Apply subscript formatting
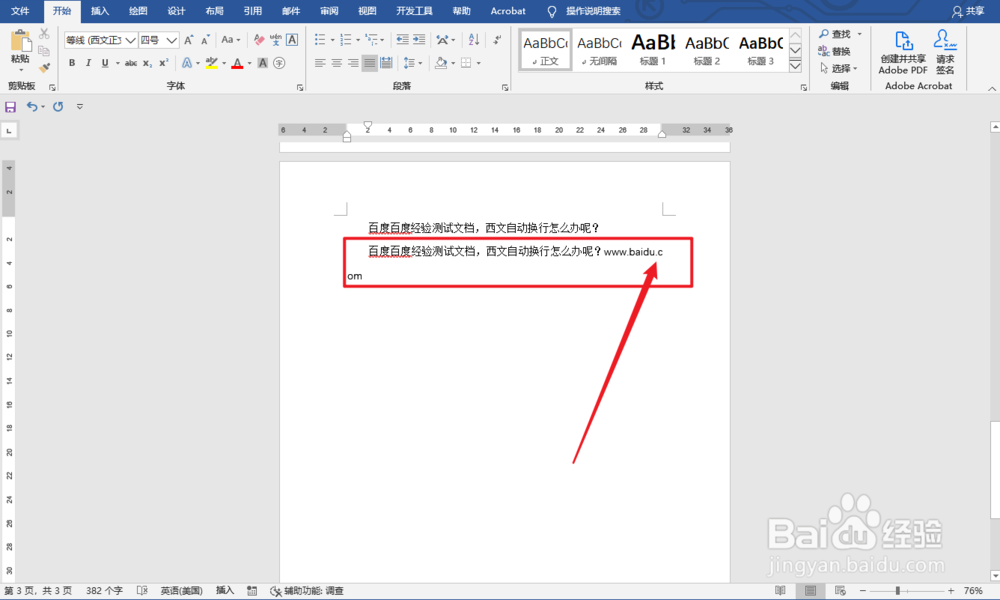1000x600 pixels. [147, 63]
